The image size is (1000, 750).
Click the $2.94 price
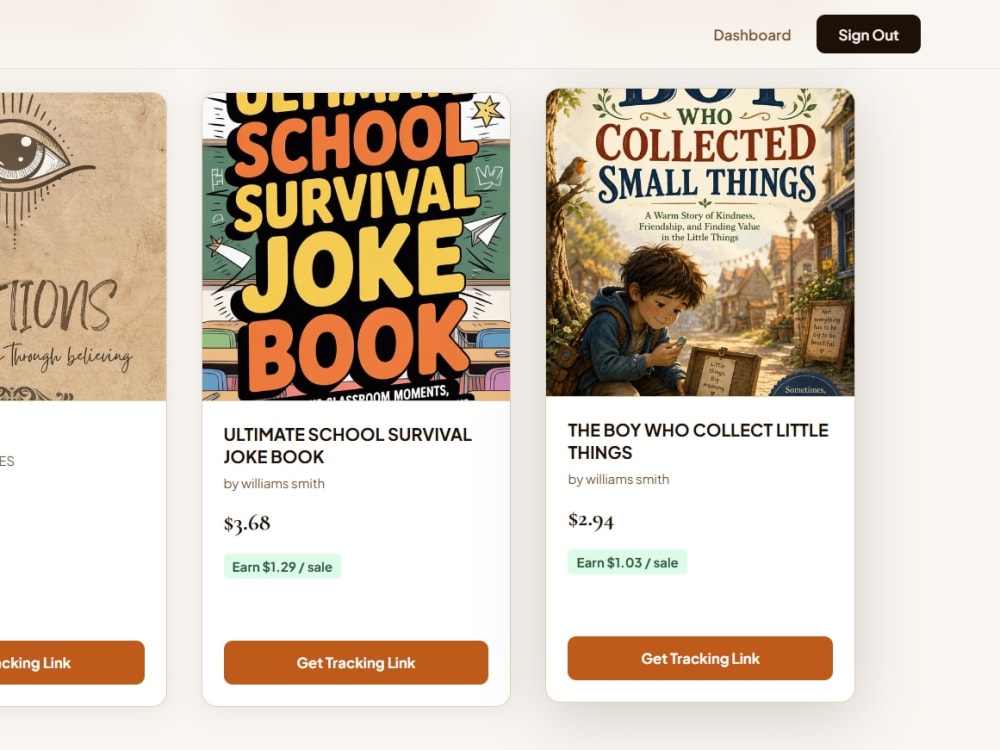coord(591,520)
